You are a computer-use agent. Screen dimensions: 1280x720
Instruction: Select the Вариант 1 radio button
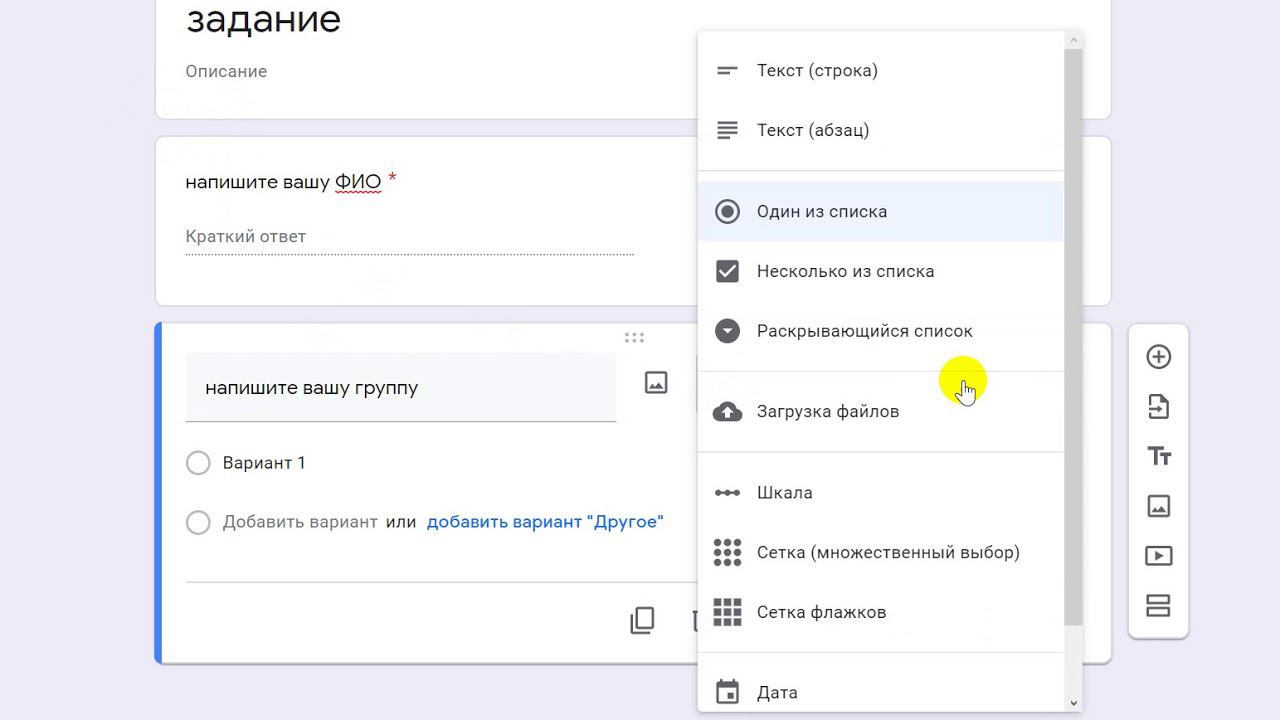(x=198, y=463)
